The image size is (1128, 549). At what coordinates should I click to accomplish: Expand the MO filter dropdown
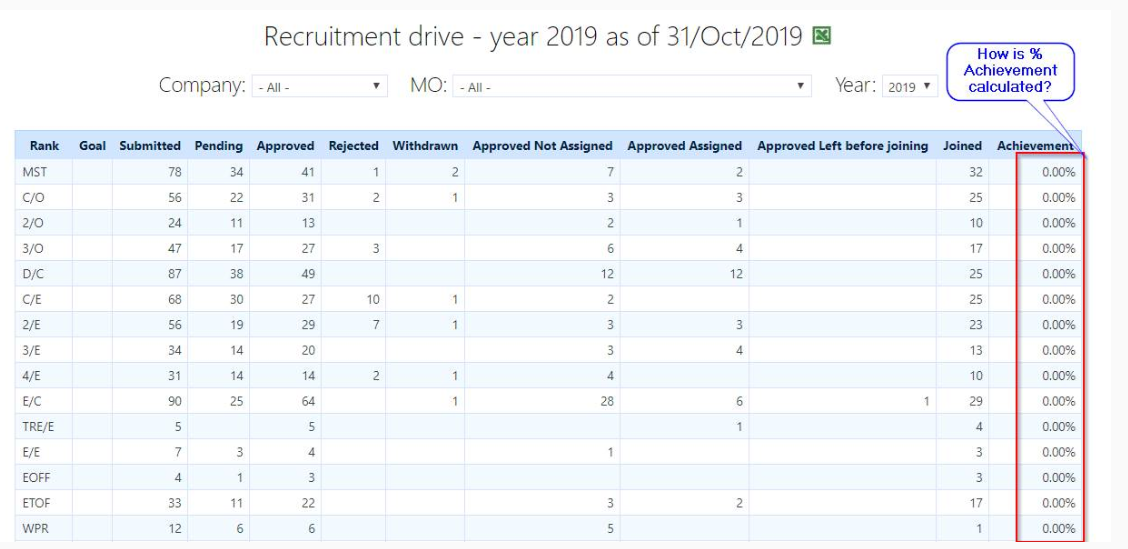point(632,86)
